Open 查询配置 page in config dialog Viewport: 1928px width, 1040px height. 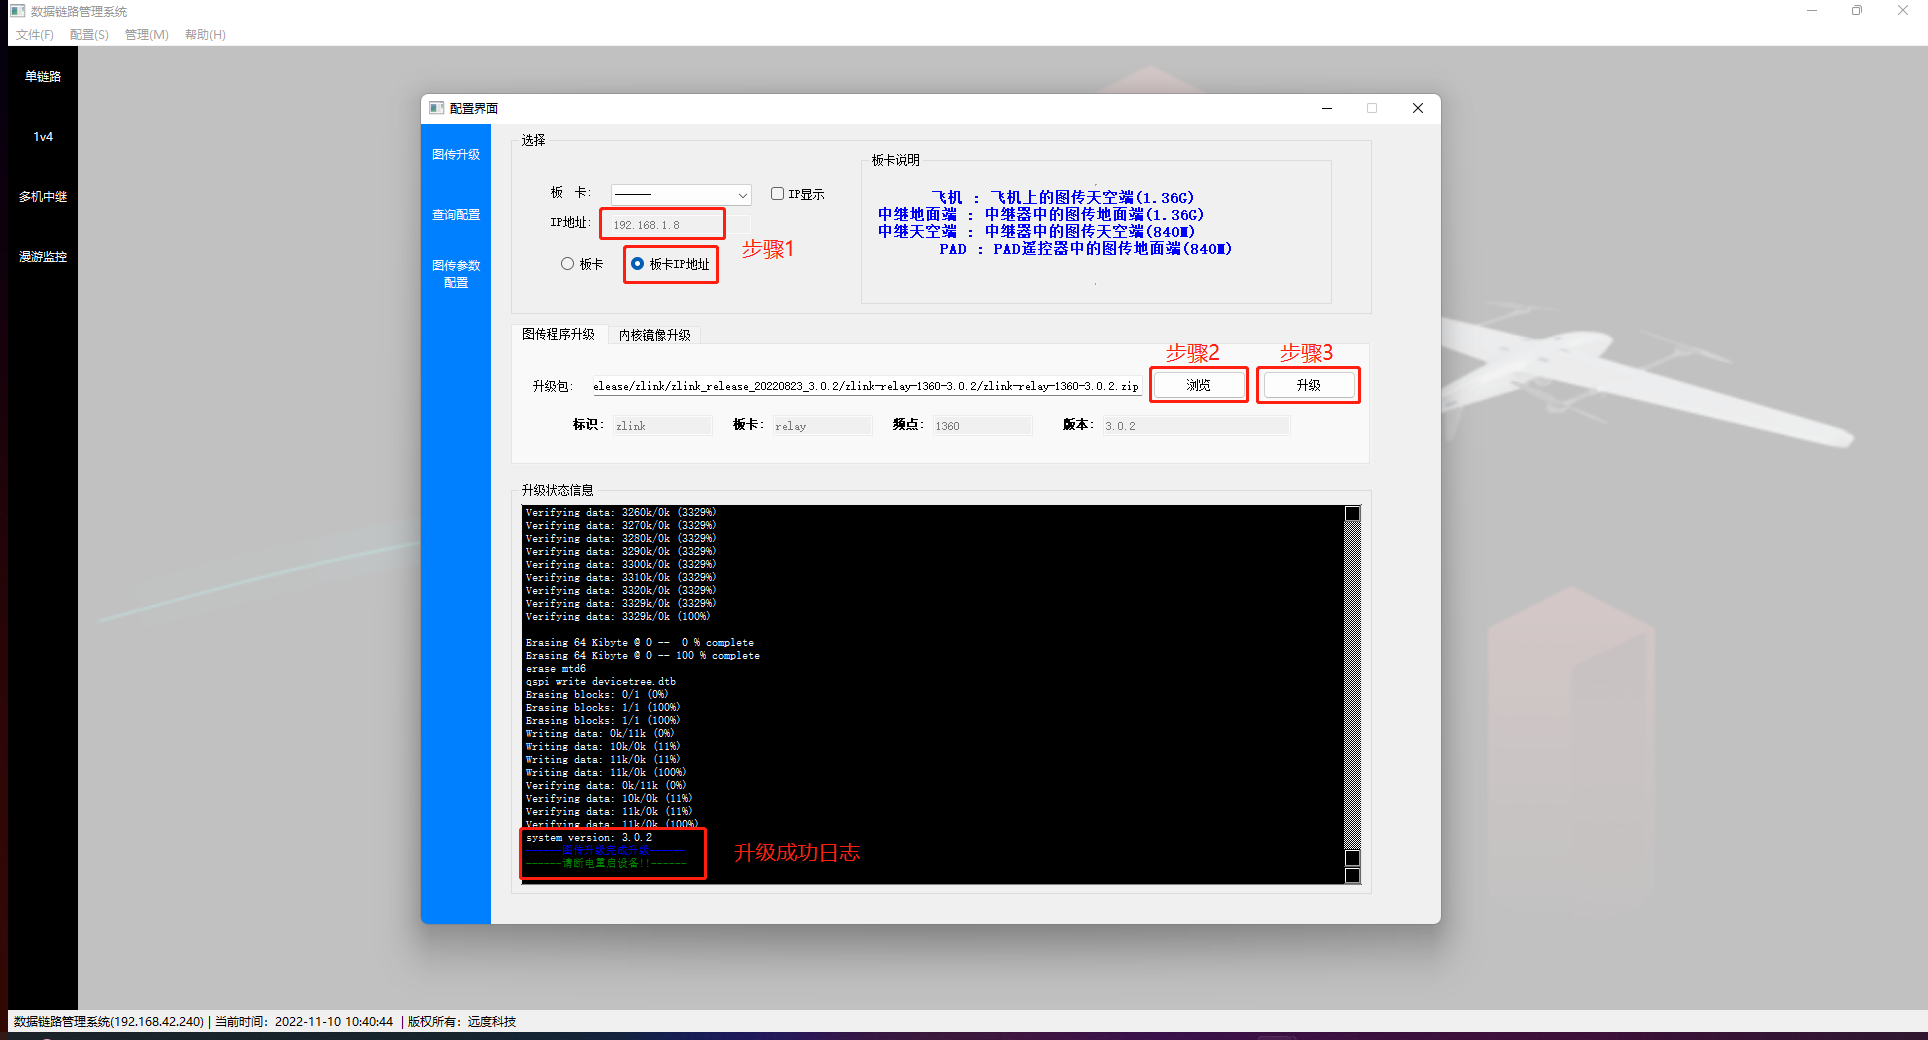click(x=456, y=214)
